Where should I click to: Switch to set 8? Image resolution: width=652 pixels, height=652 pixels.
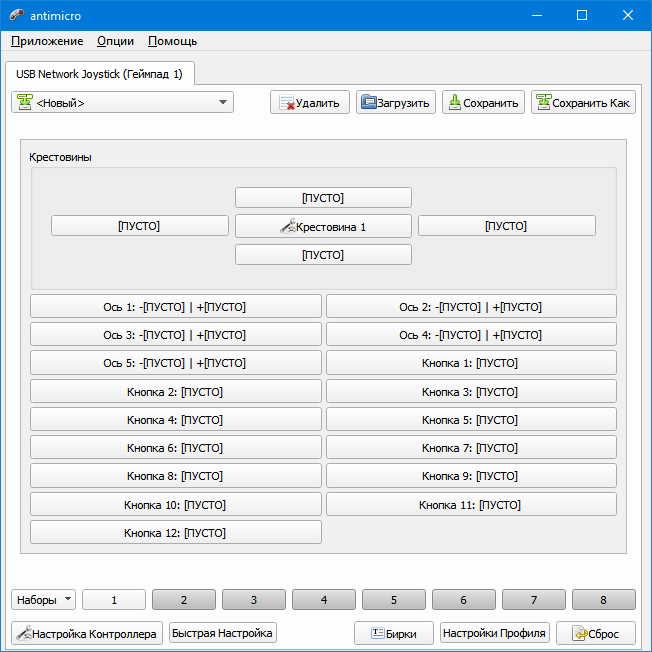tap(604, 600)
